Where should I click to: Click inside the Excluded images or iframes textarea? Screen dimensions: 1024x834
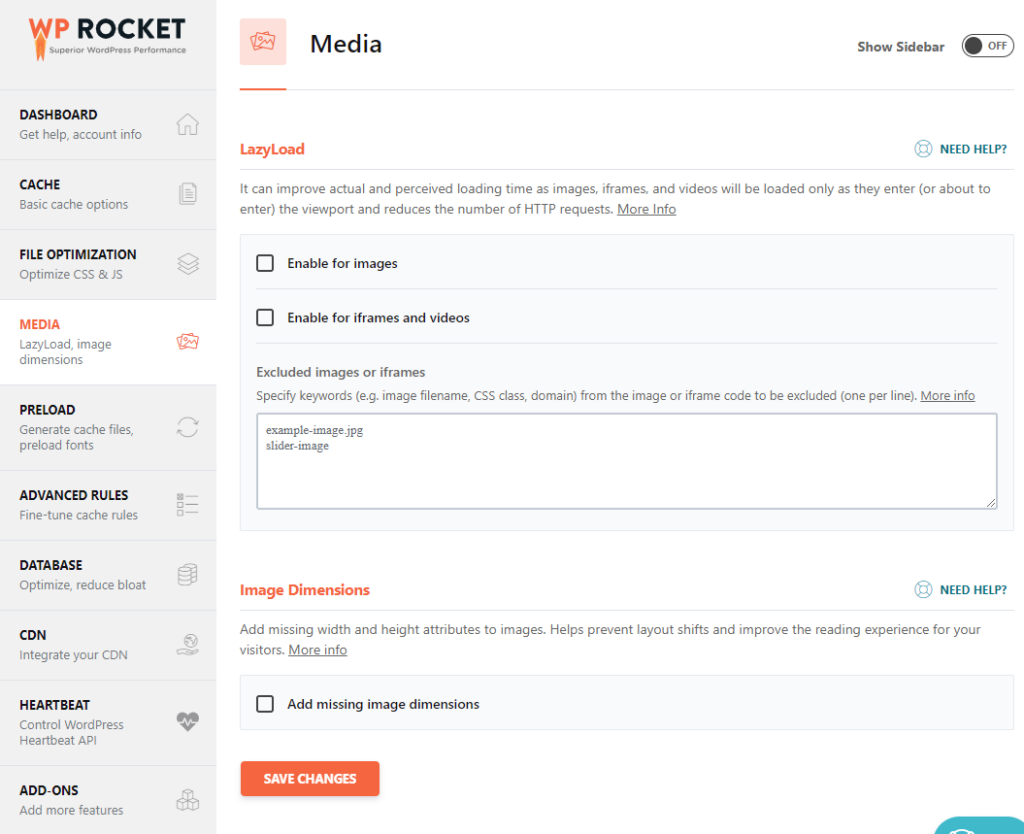point(626,460)
